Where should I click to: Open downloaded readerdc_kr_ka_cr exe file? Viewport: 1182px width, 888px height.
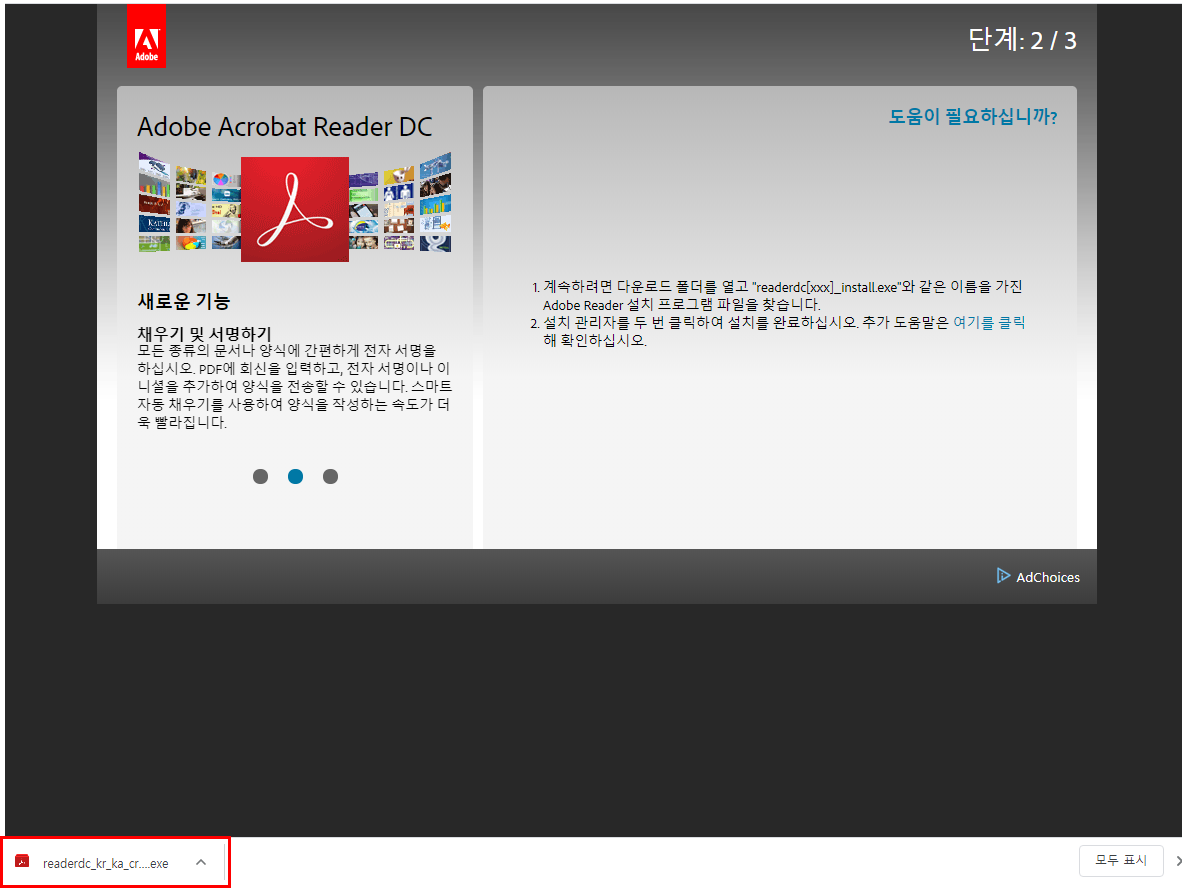pos(106,863)
